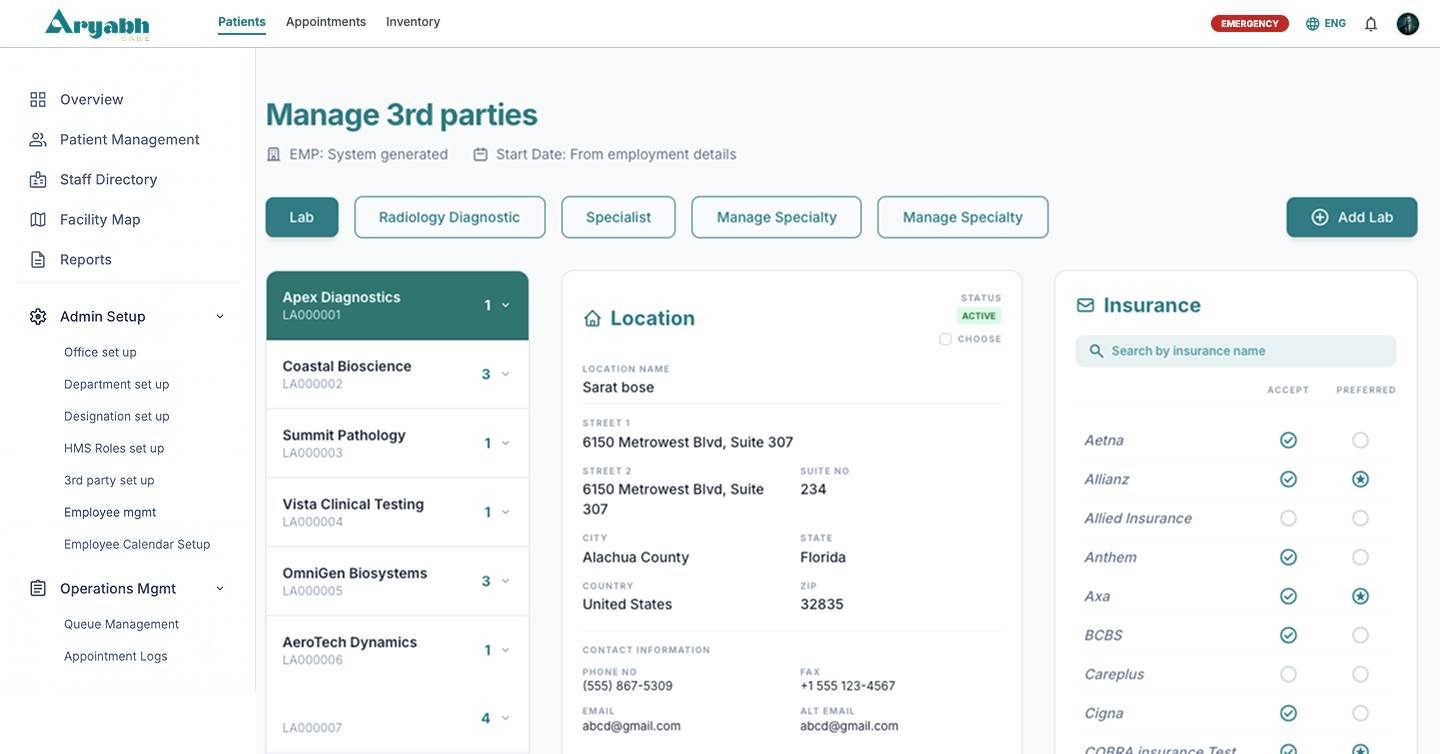1440x754 pixels.
Task: Open the Appointments top tab
Action: click(326, 22)
